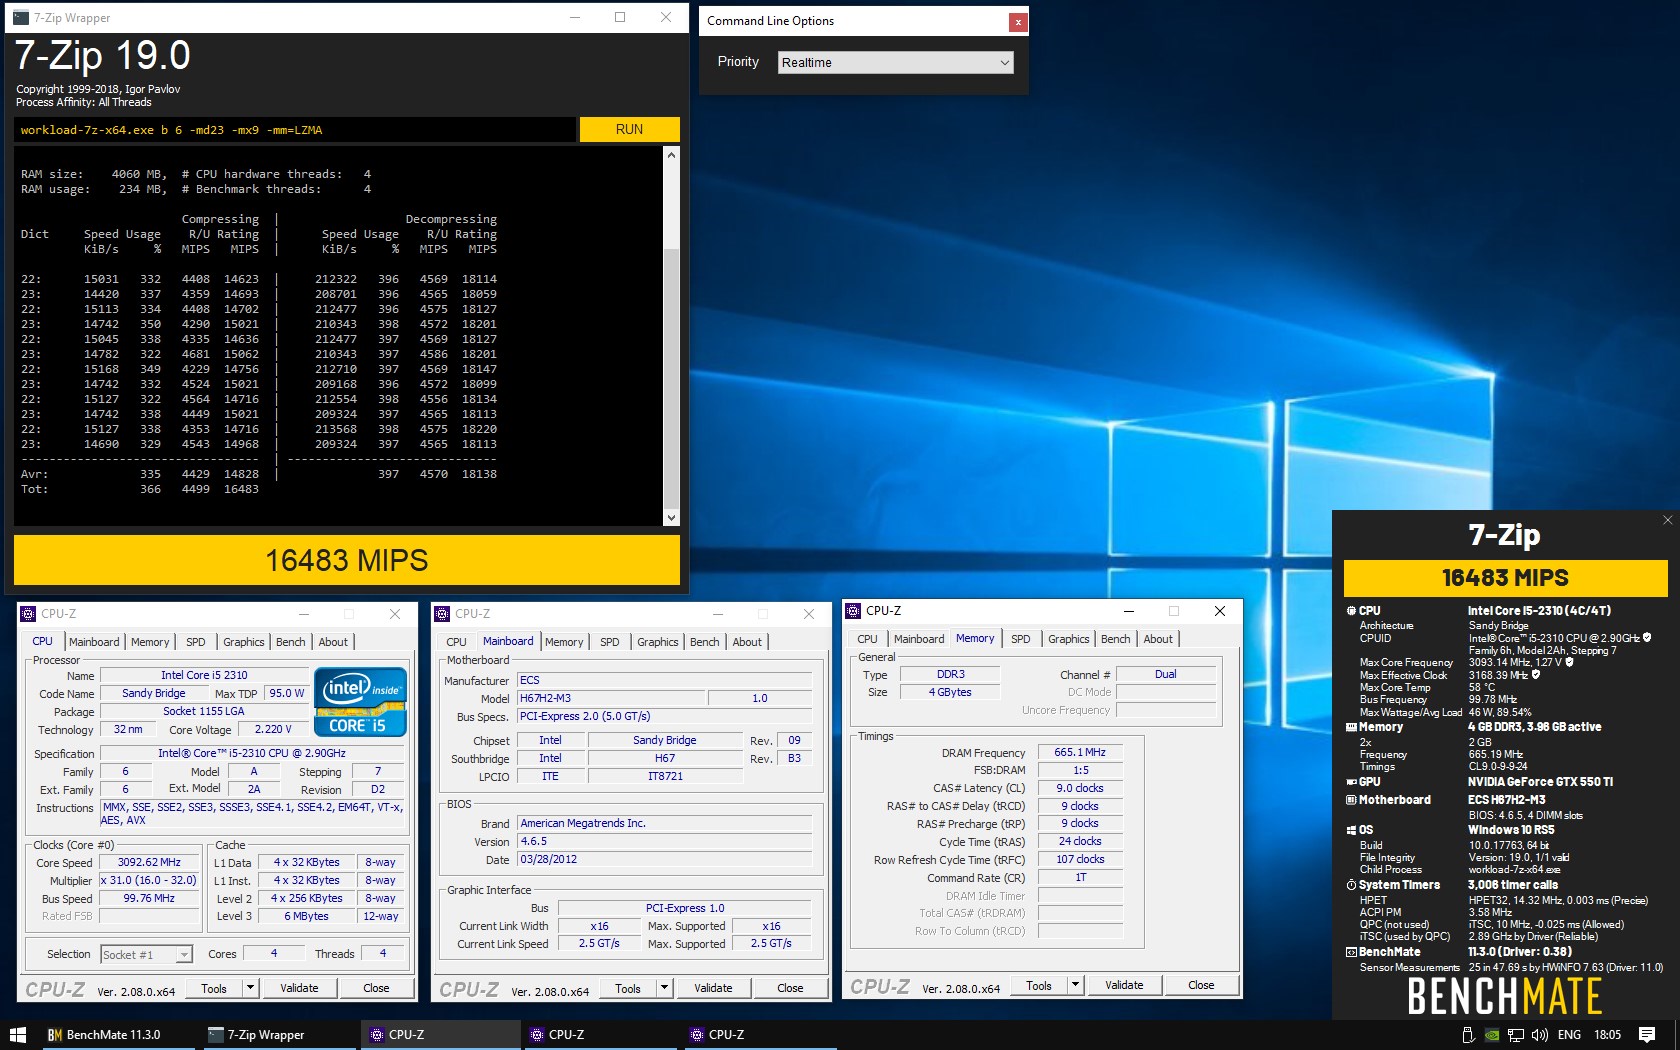Image resolution: width=1680 pixels, height=1050 pixels.
Task: Click Close button in the middle CPU-Z window
Action: coord(790,988)
